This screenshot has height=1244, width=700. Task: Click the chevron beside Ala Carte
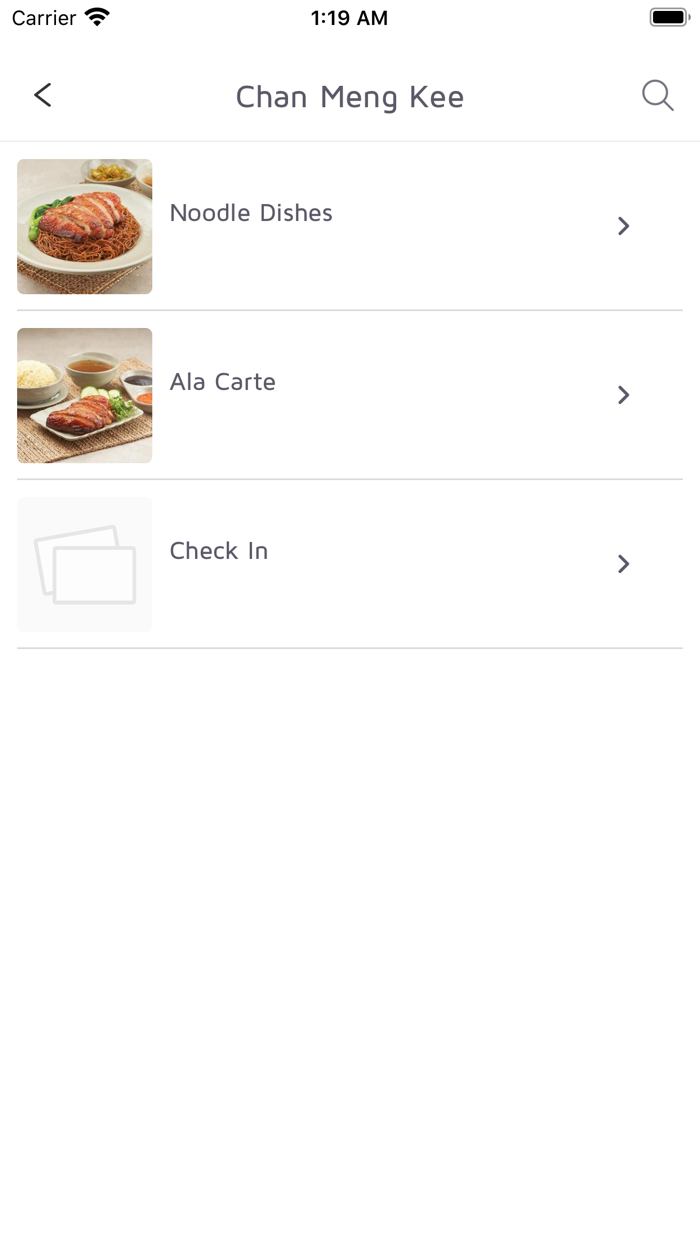(x=623, y=395)
